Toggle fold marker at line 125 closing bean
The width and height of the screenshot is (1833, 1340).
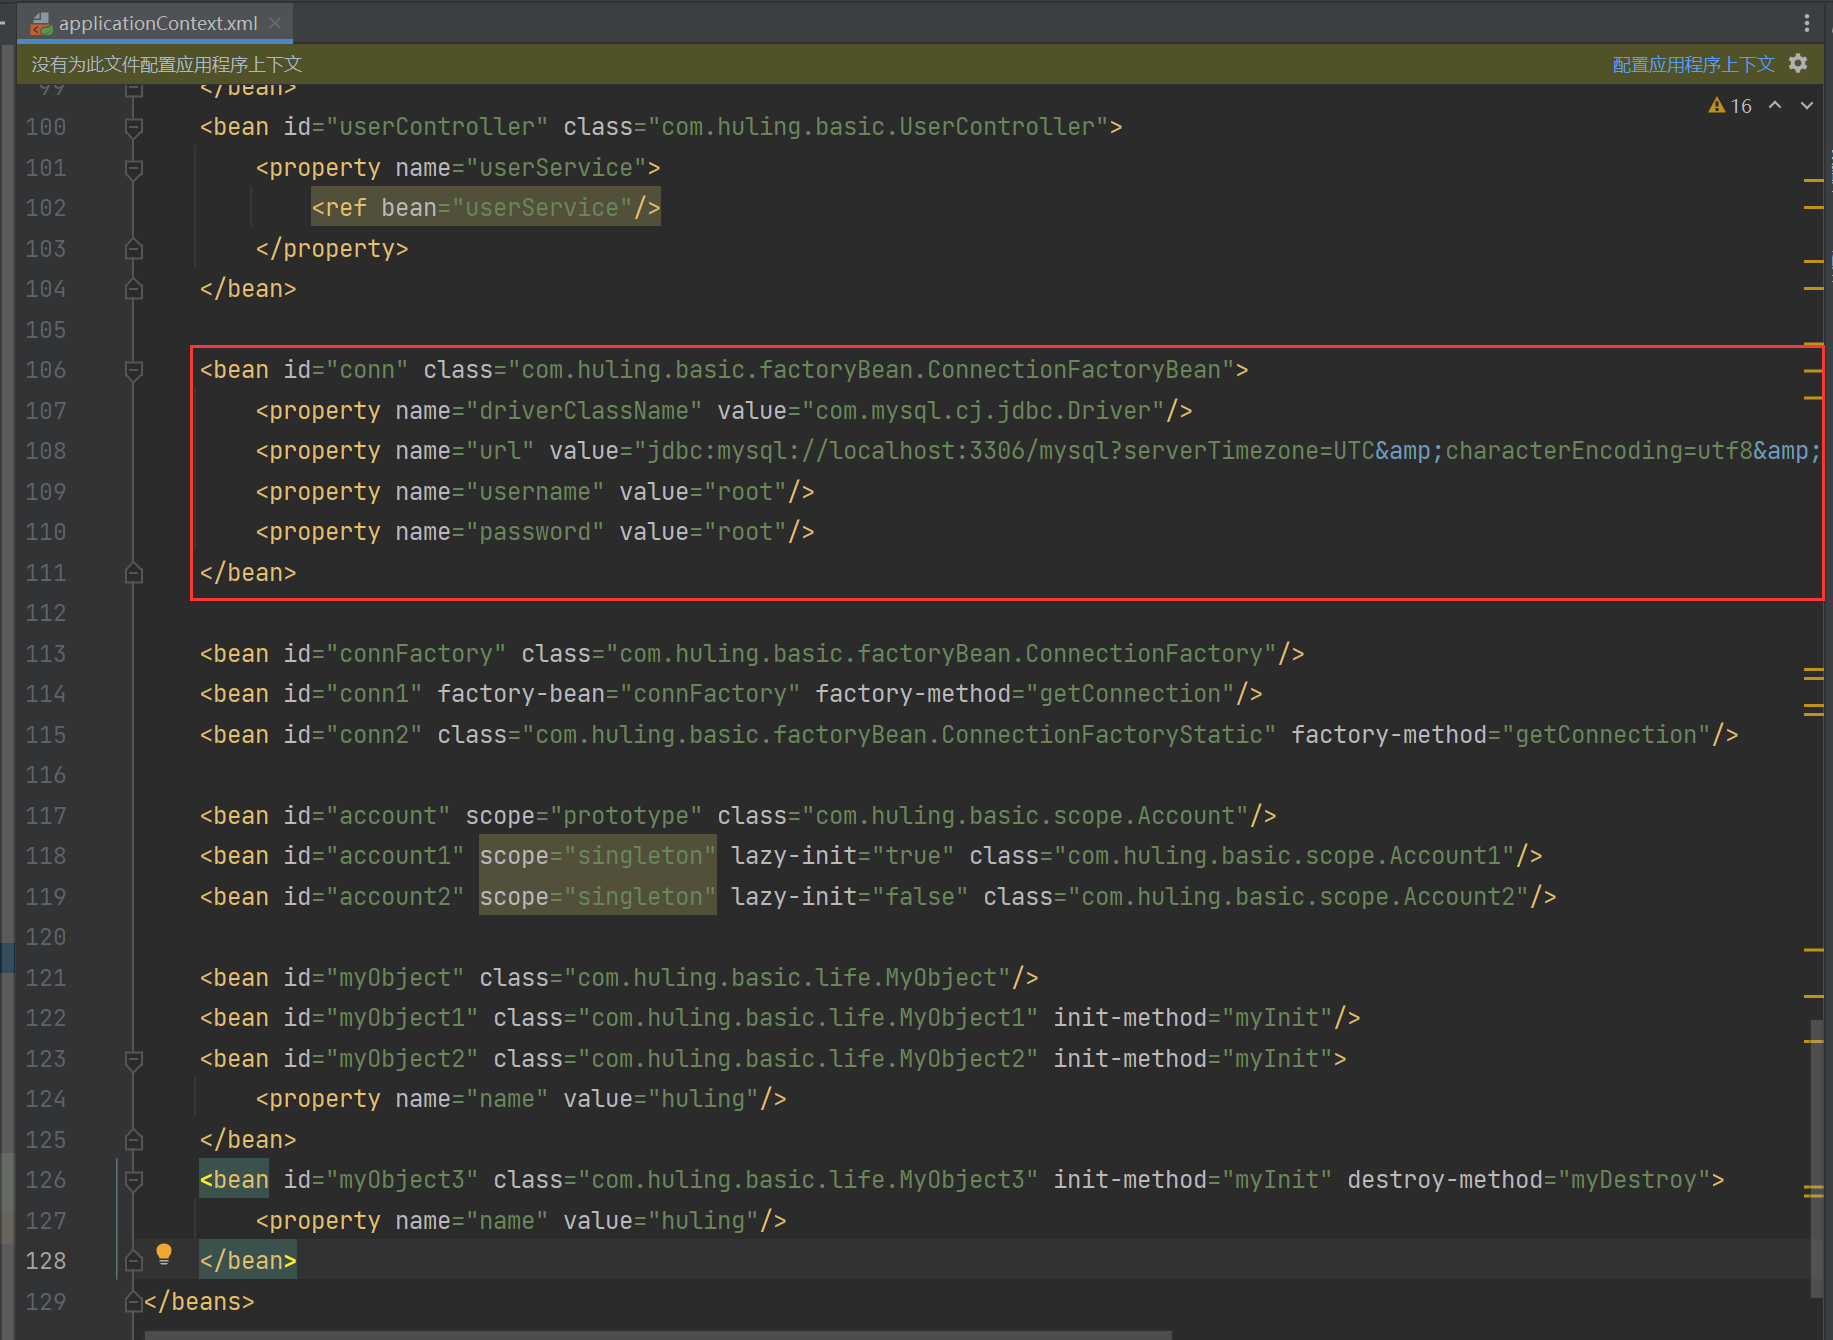(133, 1140)
